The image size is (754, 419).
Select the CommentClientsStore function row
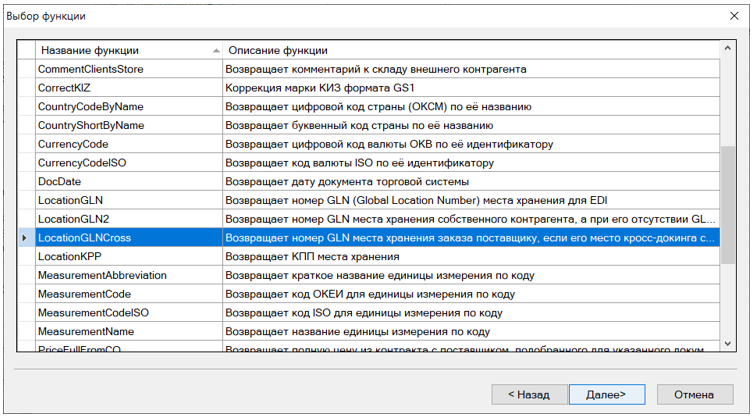coord(91,69)
